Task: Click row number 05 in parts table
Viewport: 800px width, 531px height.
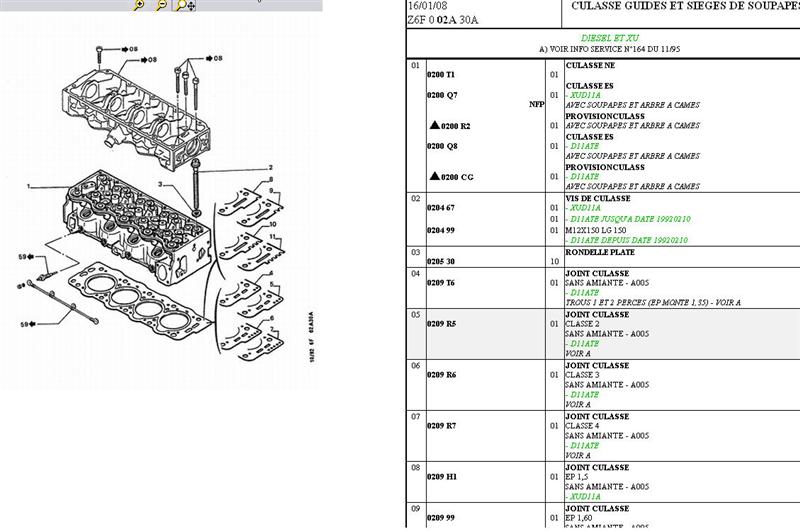Action: [416, 314]
